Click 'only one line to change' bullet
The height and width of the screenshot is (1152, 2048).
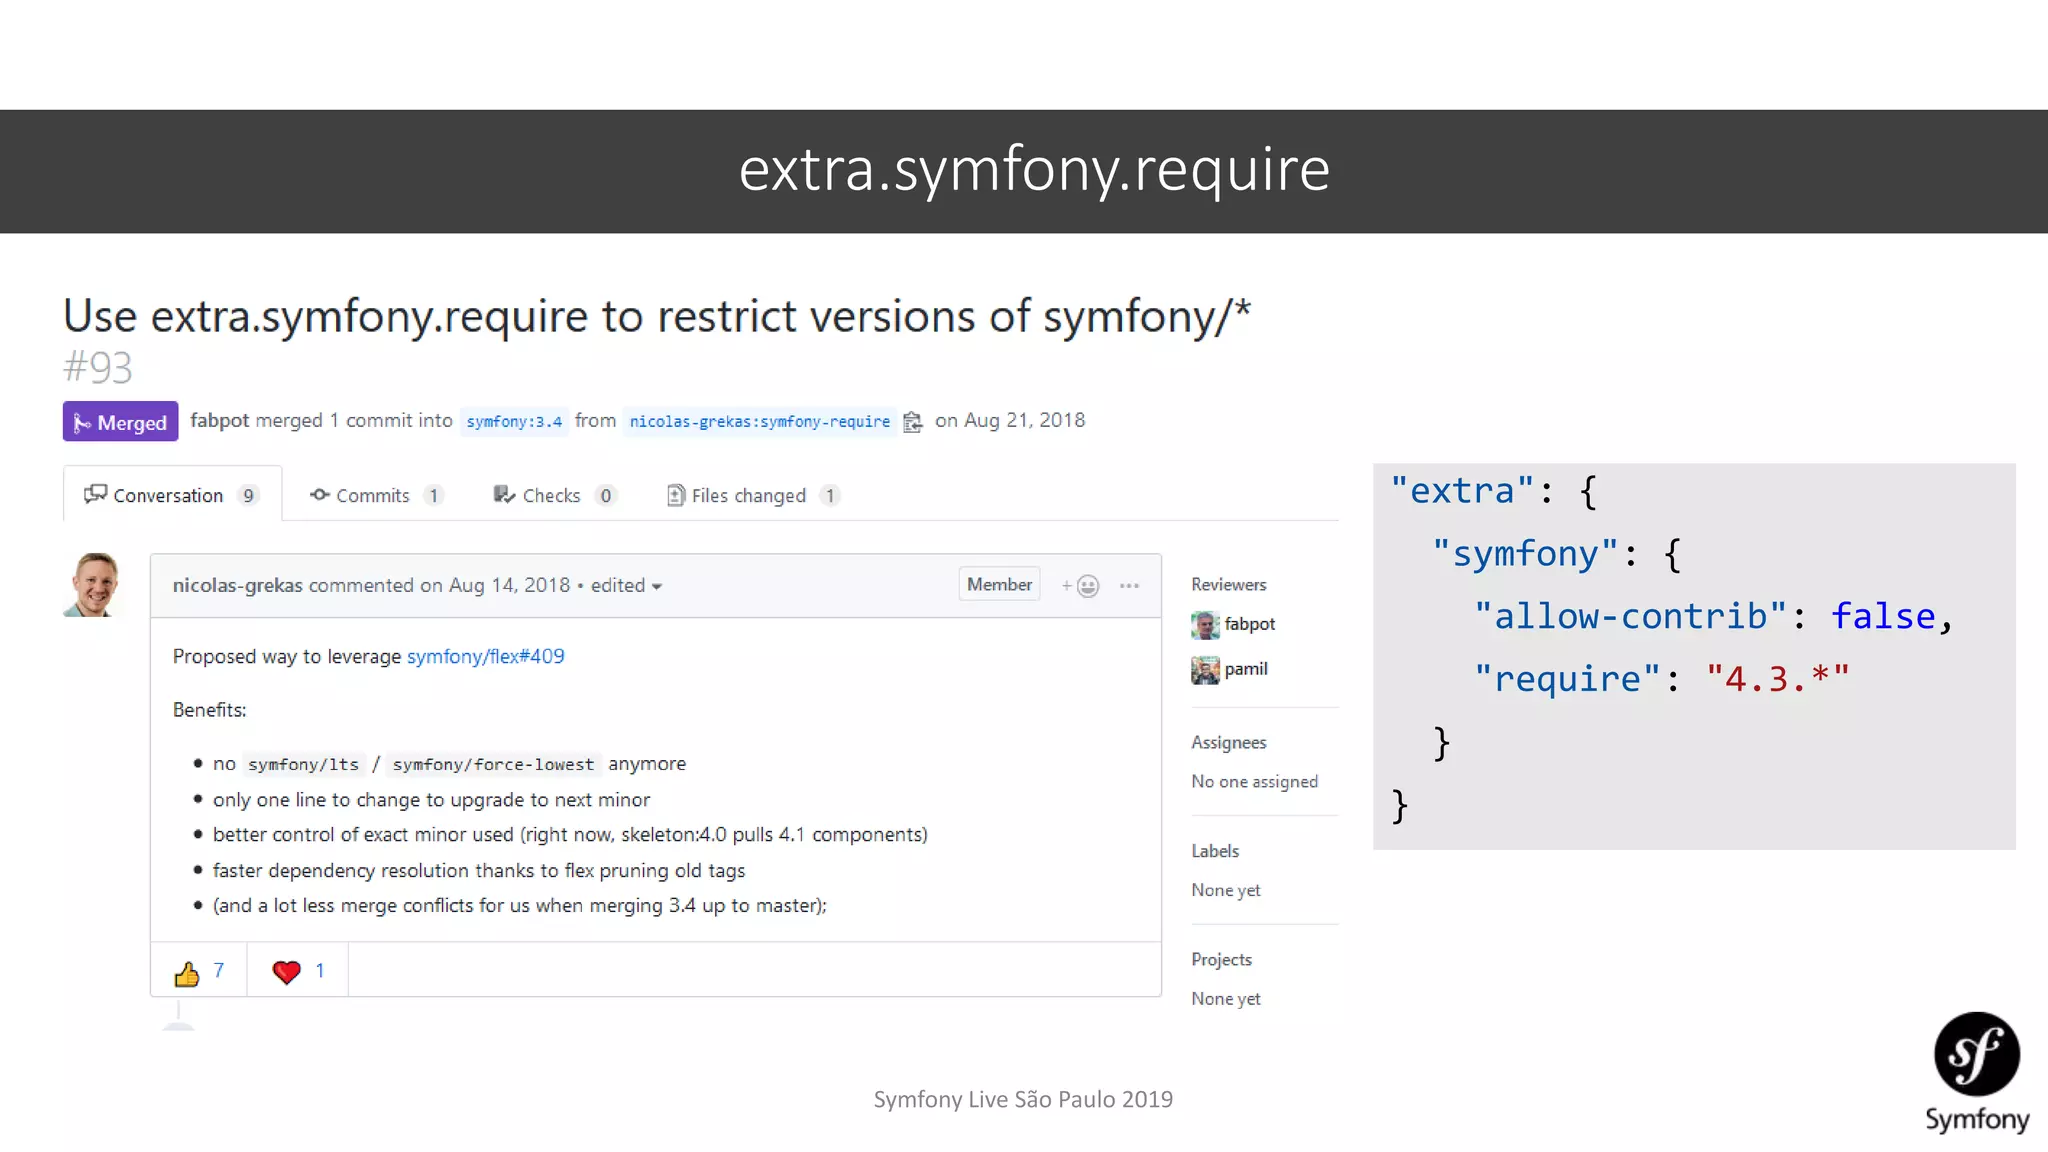click(431, 800)
